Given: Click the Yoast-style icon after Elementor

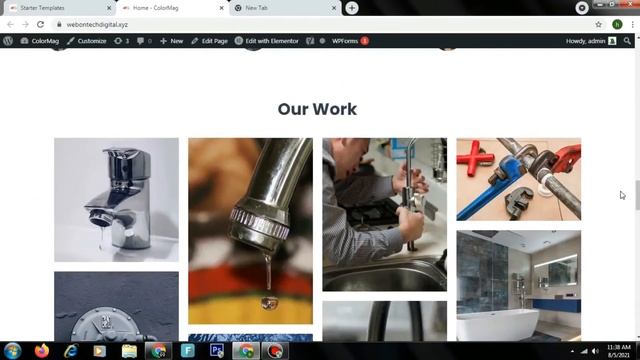Looking at the screenshot, I should click(310, 41).
